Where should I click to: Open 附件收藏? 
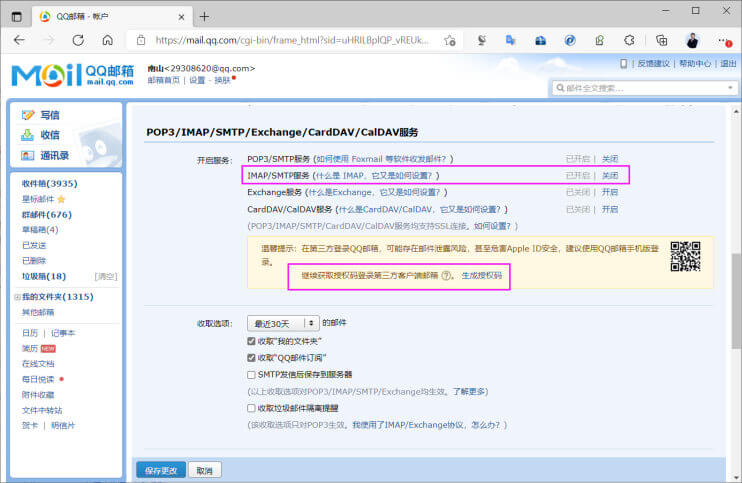(x=38, y=395)
